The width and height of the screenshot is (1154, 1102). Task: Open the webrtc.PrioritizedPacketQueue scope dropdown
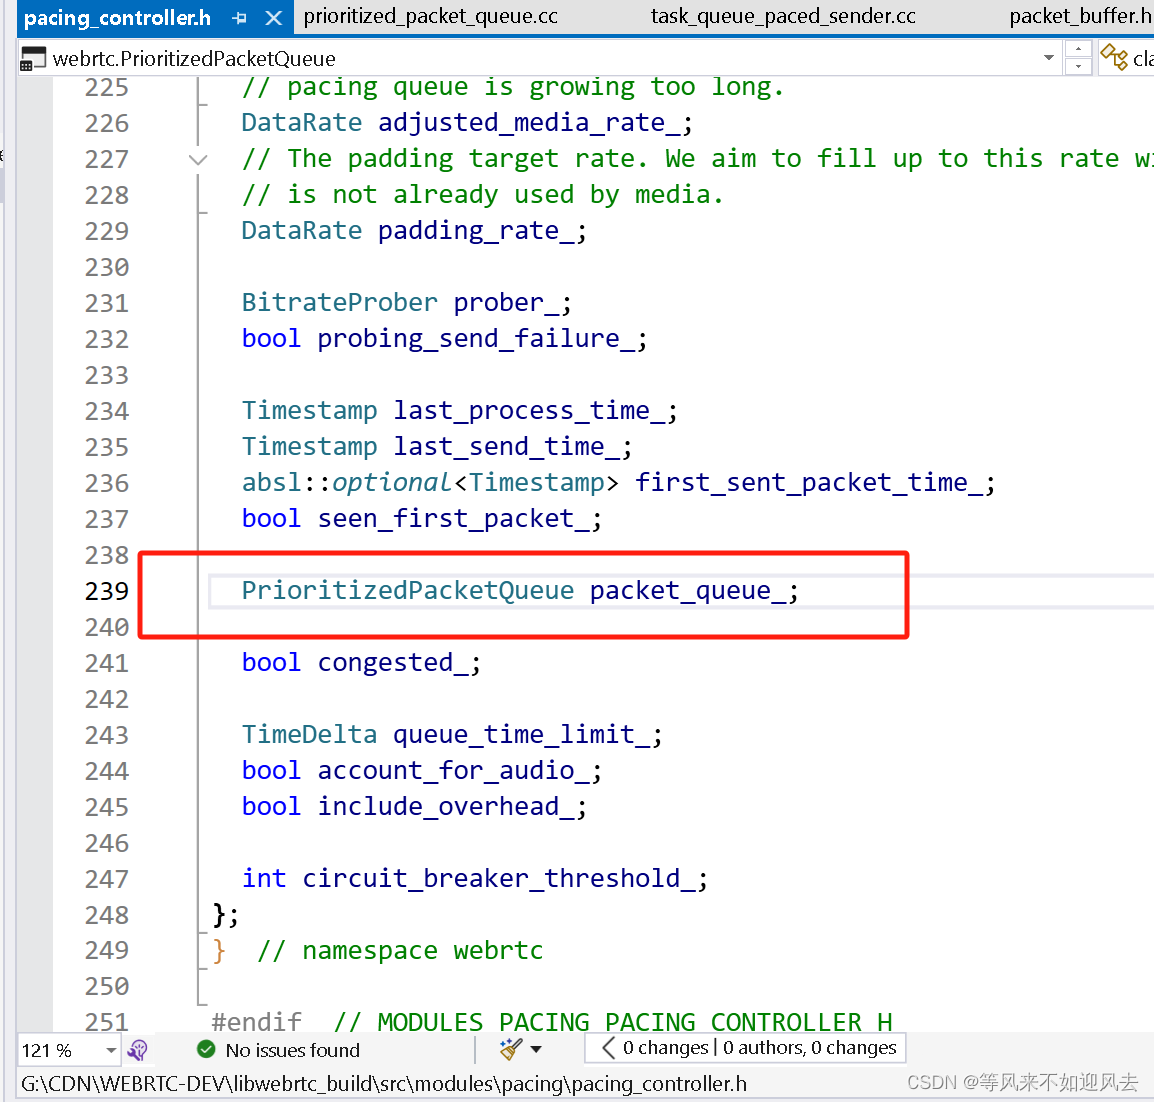tap(1049, 58)
